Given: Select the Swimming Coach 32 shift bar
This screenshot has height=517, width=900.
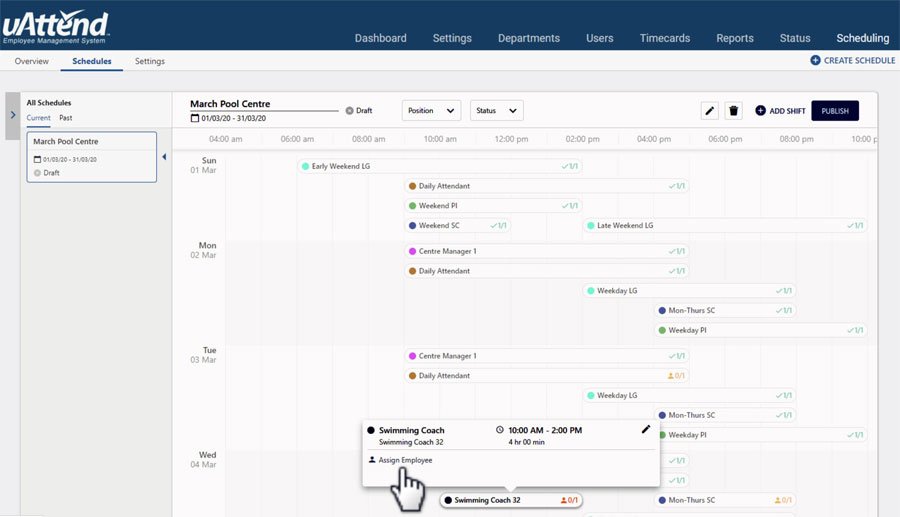Looking at the screenshot, I should [512, 500].
